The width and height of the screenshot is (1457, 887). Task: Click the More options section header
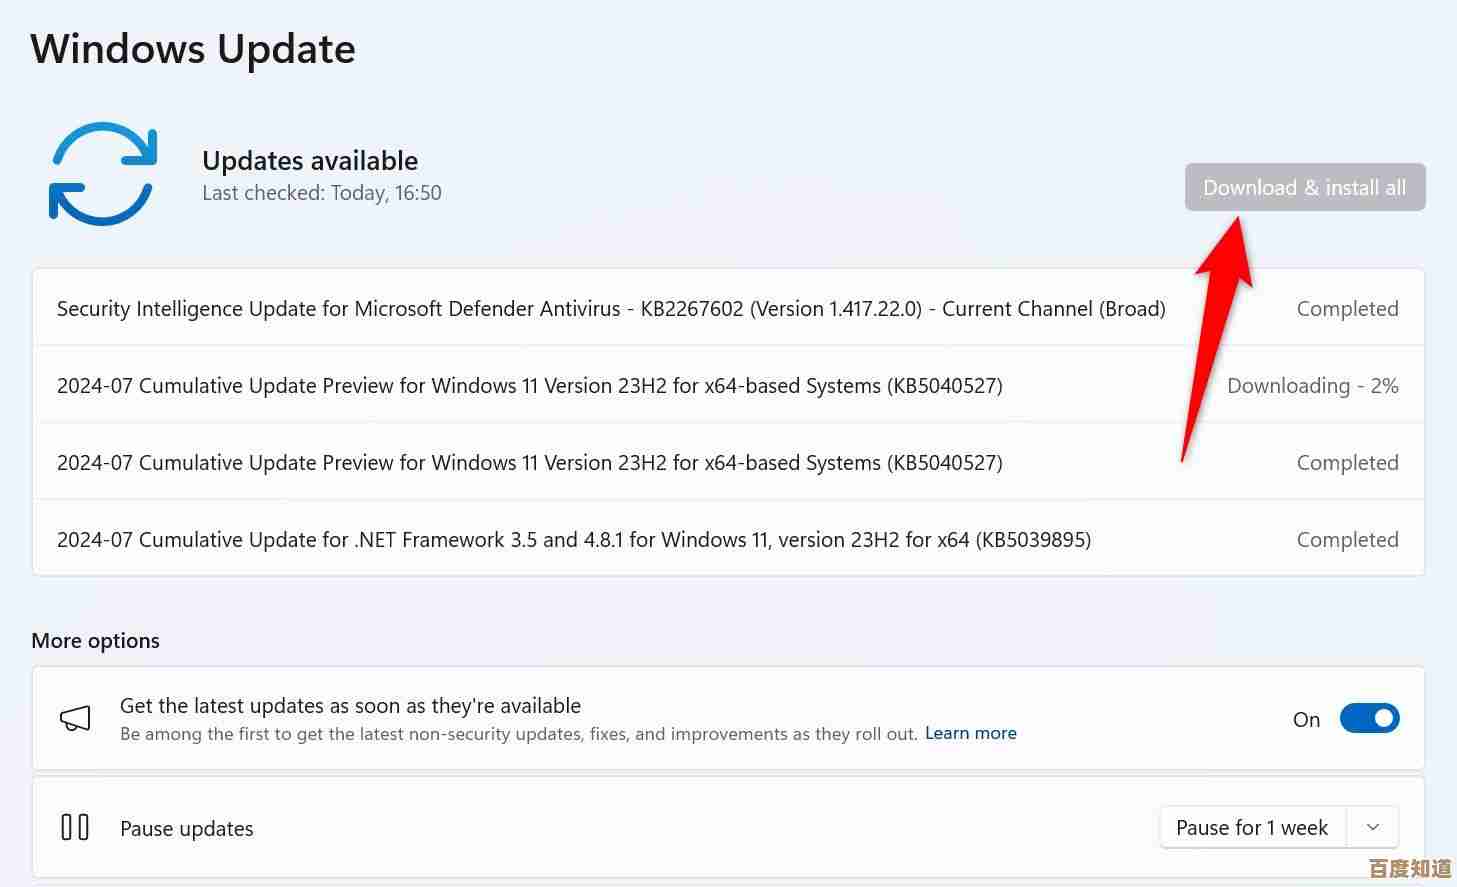[x=95, y=640]
